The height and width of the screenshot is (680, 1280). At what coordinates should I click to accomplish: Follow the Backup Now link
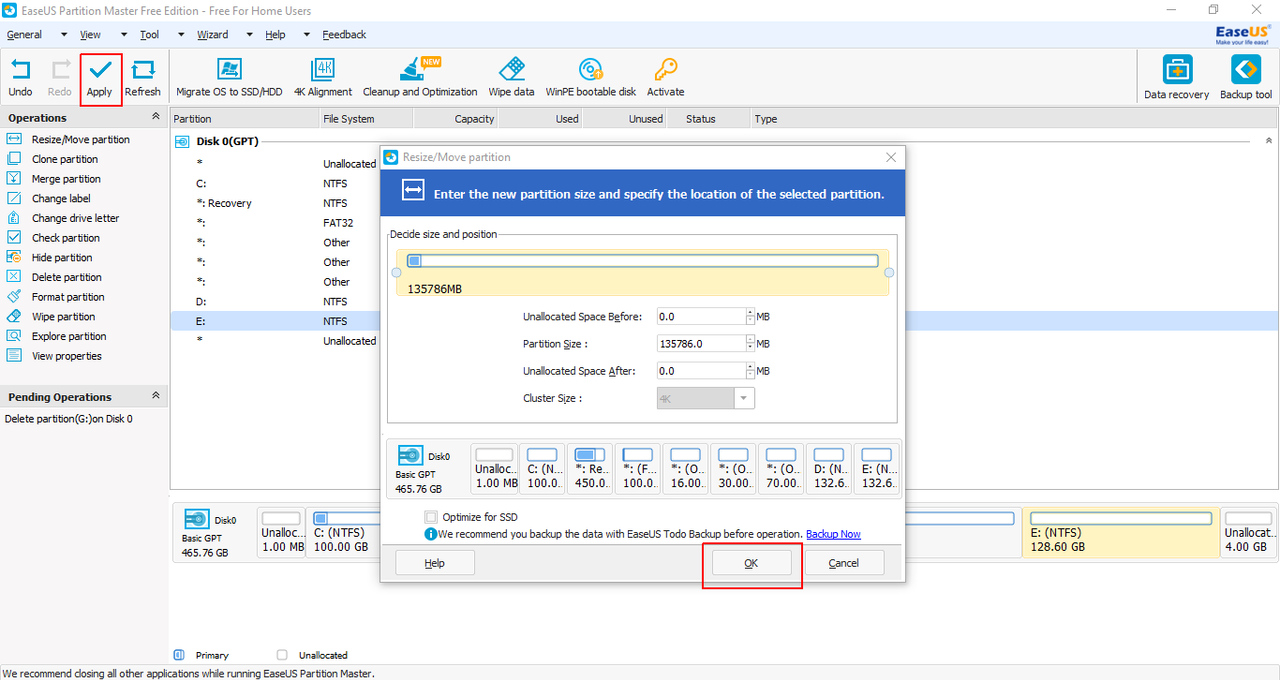point(833,534)
